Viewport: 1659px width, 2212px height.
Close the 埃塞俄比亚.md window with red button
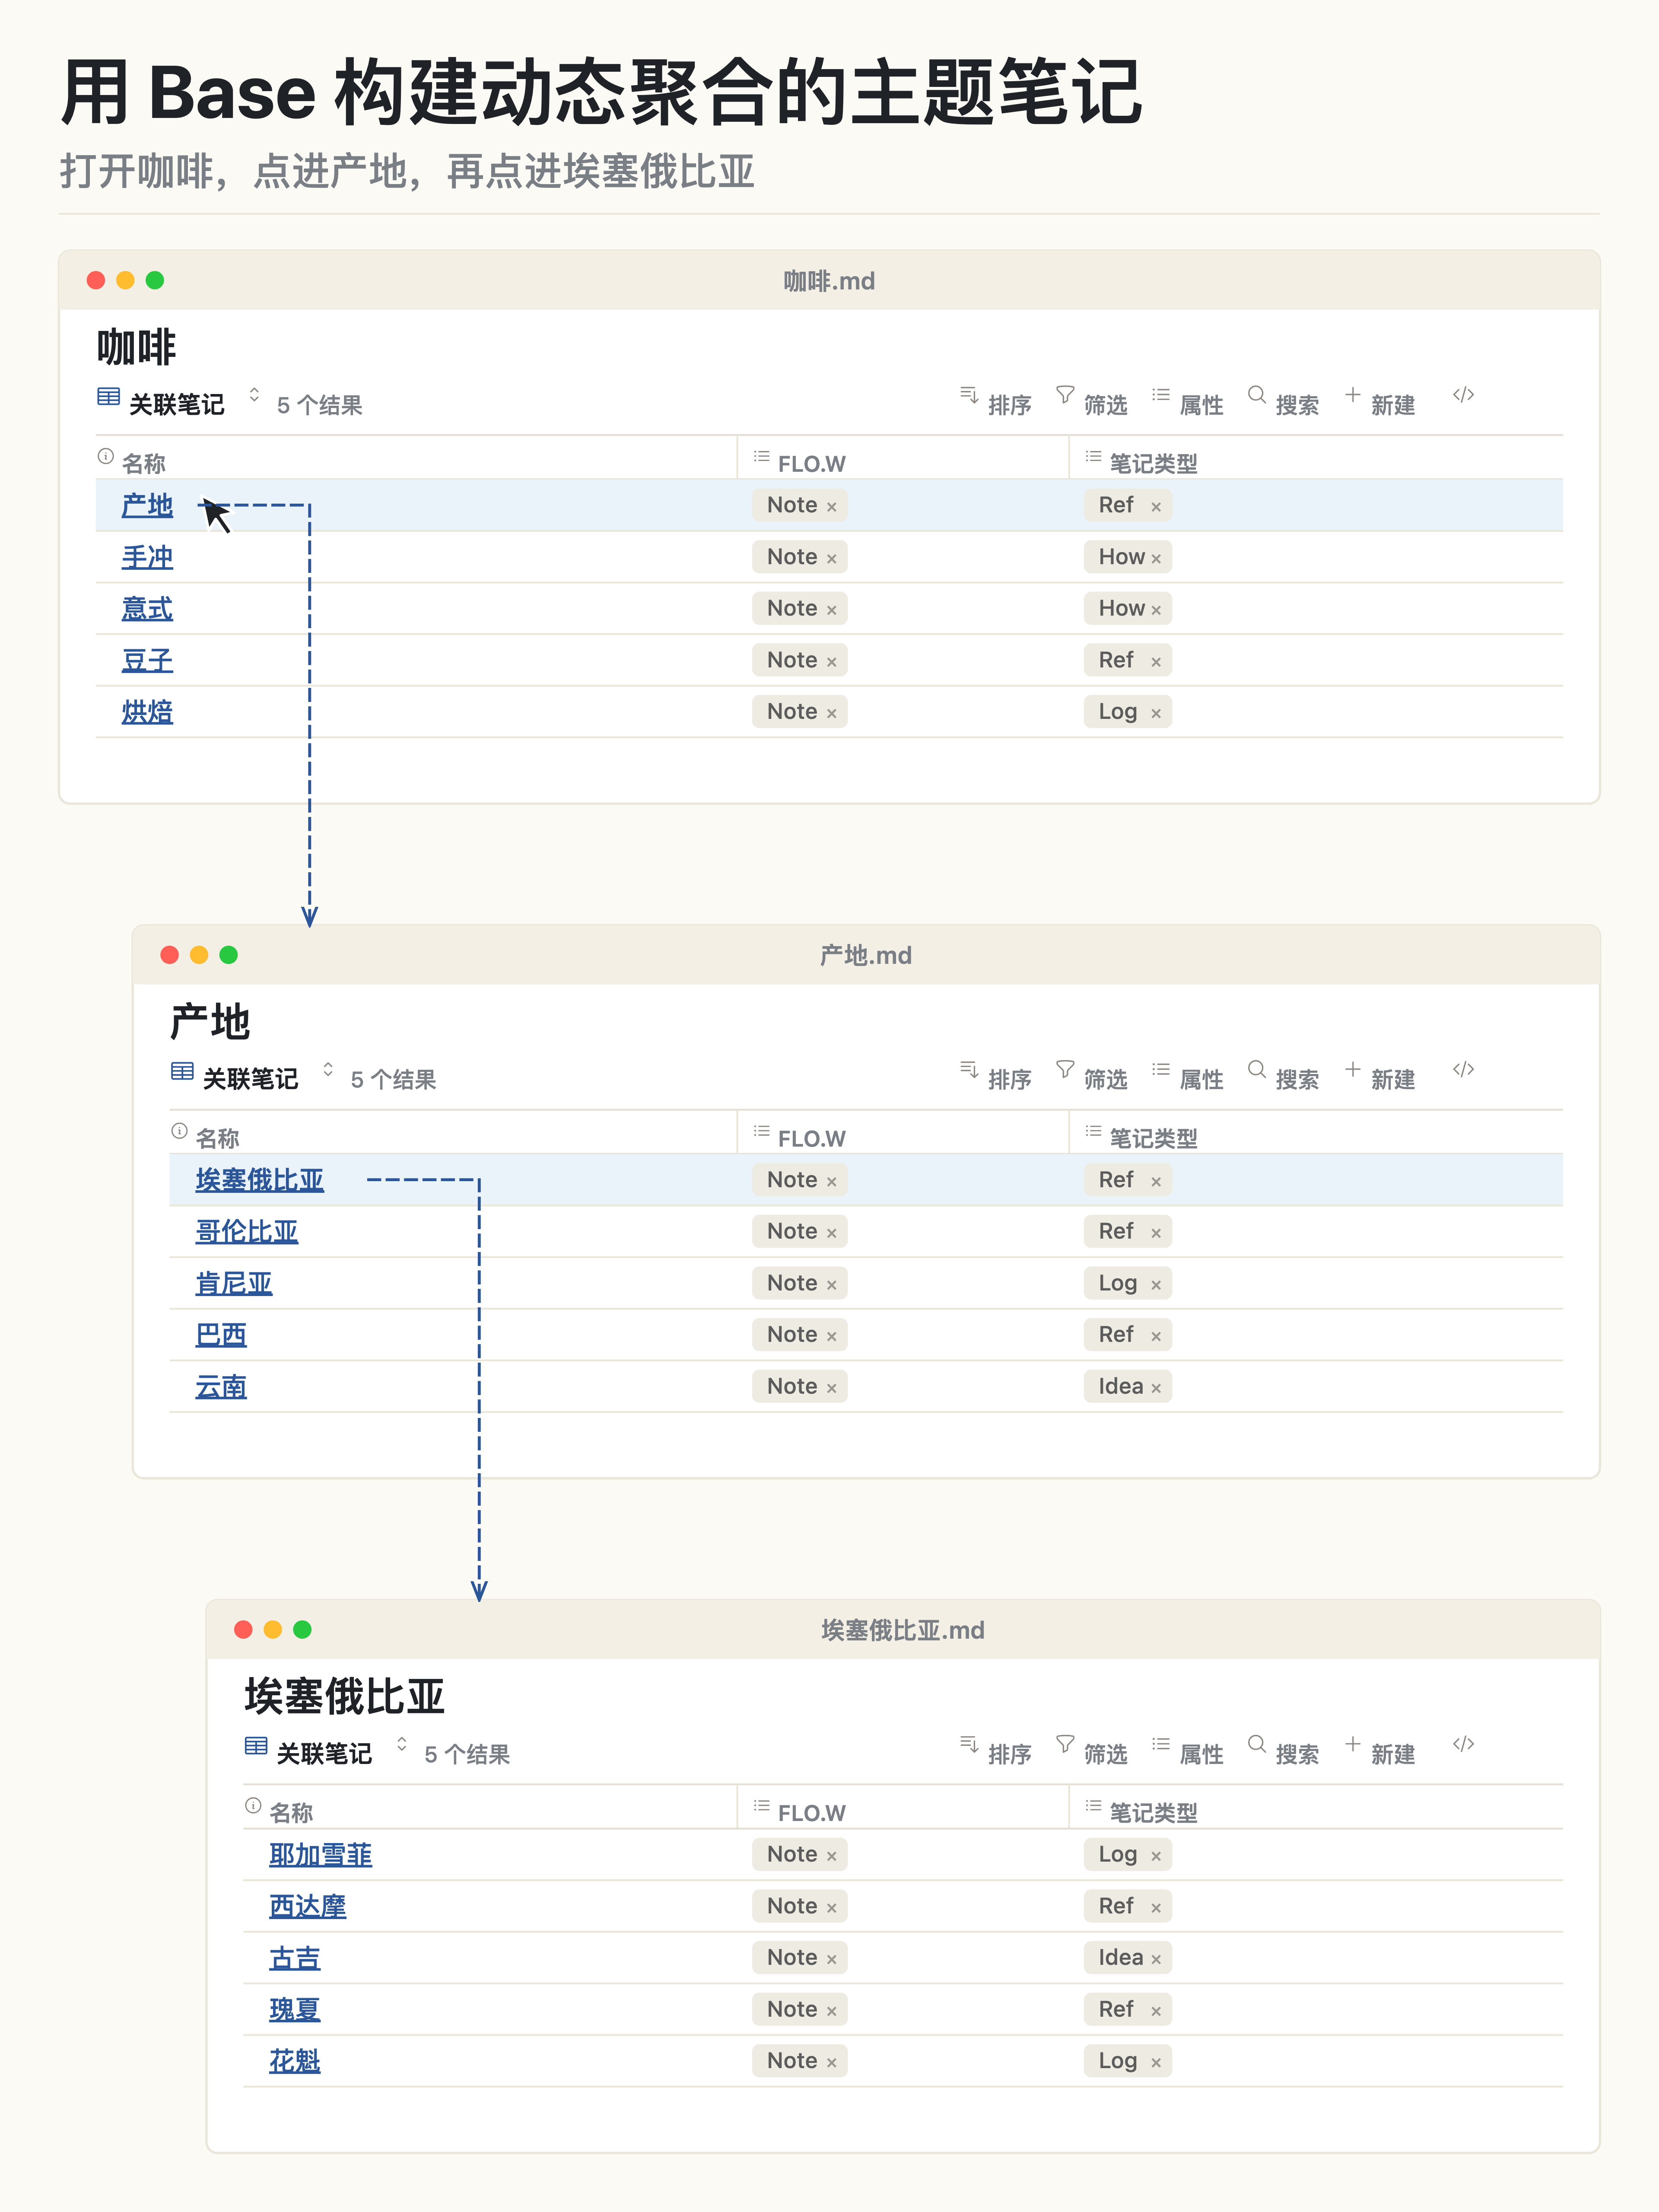[x=243, y=1629]
